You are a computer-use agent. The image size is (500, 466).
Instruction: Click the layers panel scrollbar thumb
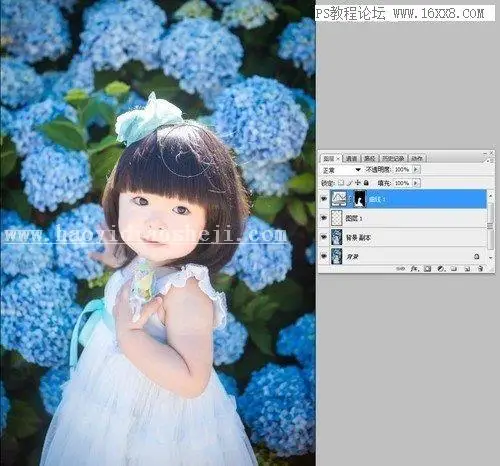pos(490,226)
